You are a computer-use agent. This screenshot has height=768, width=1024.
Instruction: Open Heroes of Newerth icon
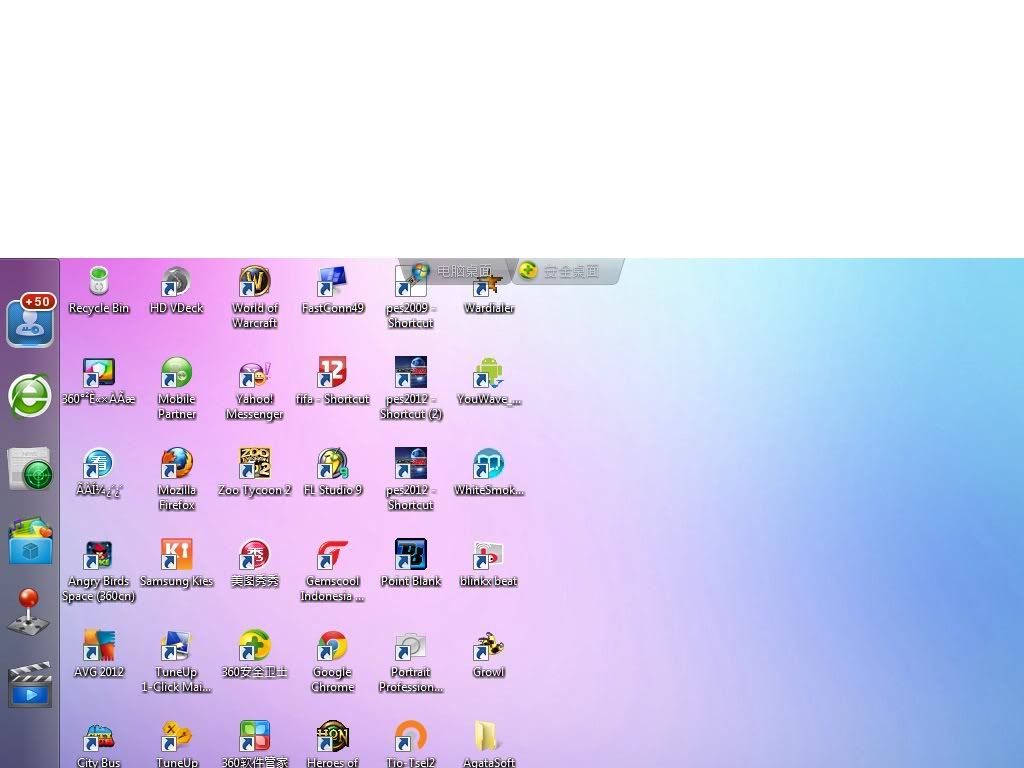(x=332, y=737)
